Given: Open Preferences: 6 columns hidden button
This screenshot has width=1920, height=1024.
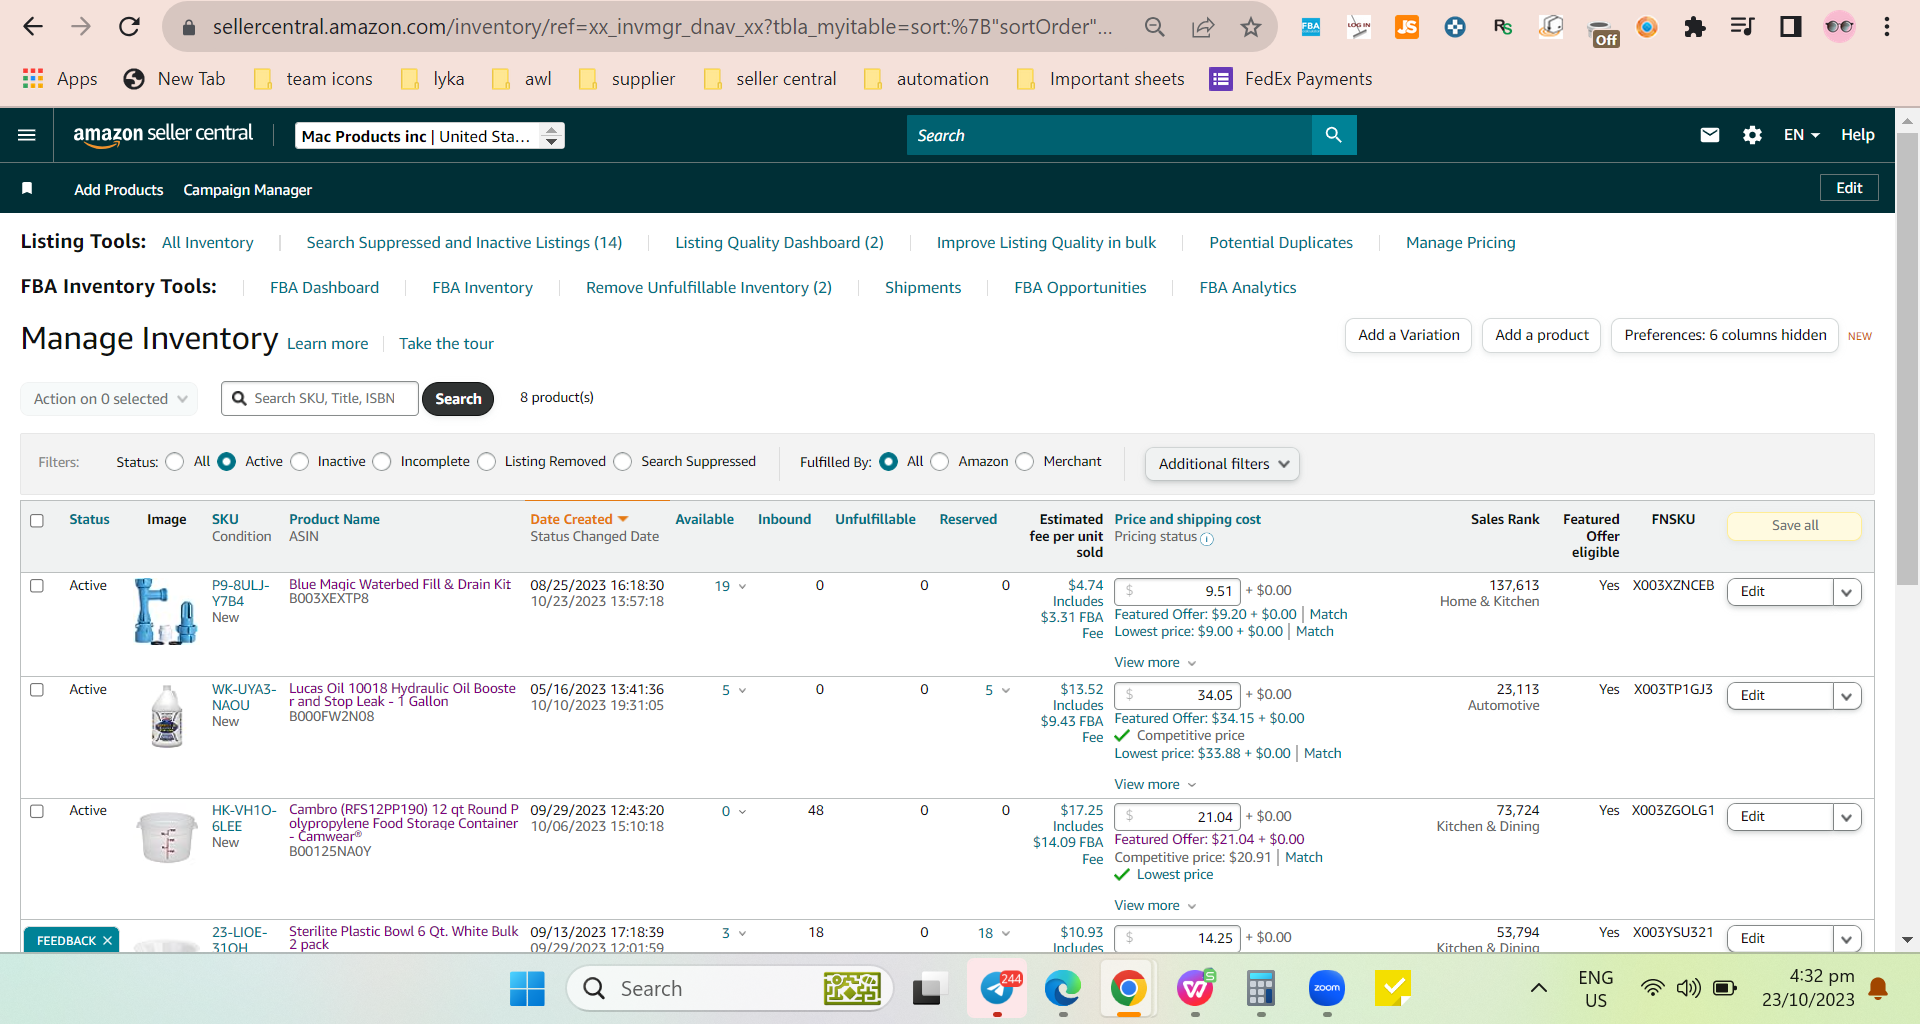Looking at the screenshot, I should [x=1725, y=336].
